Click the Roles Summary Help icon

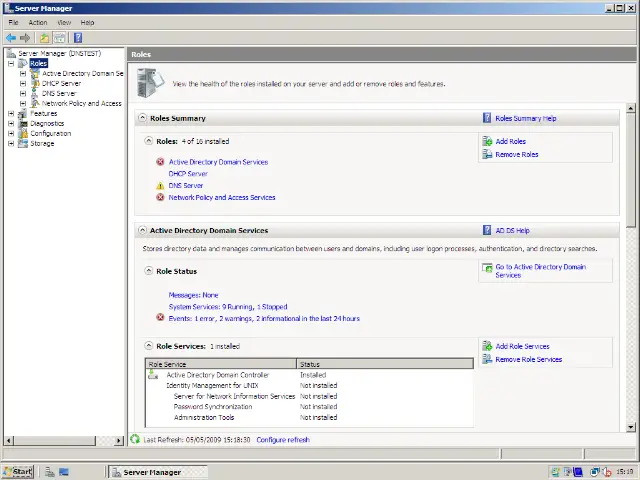click(487, 118)
